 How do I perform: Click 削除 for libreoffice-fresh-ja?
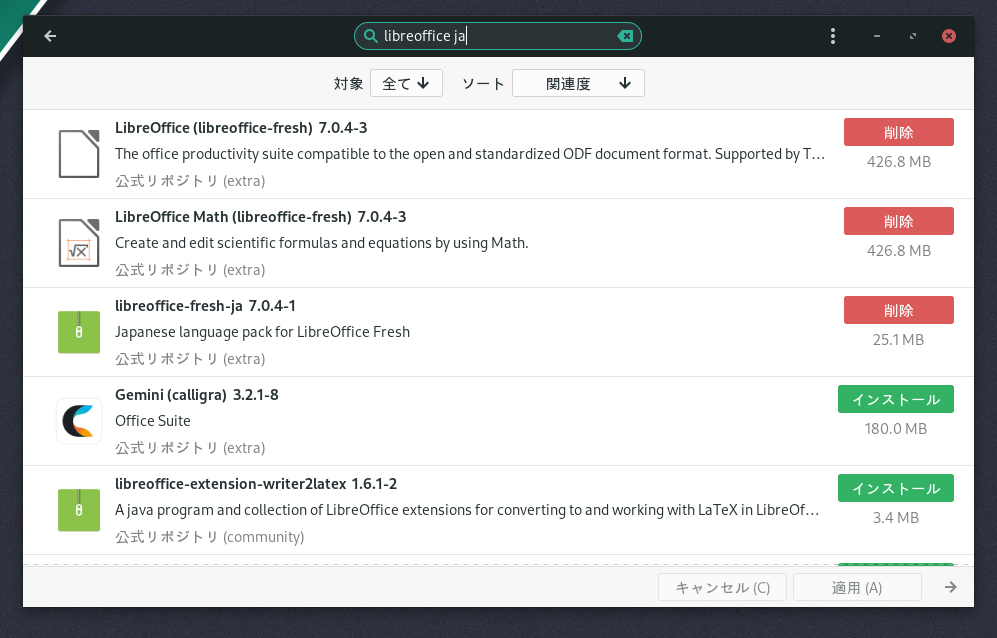898,310
